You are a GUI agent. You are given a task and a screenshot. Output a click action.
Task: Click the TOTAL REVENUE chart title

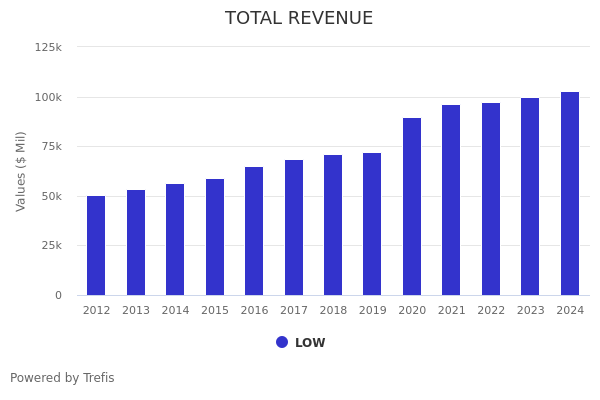tap(299, 19)
